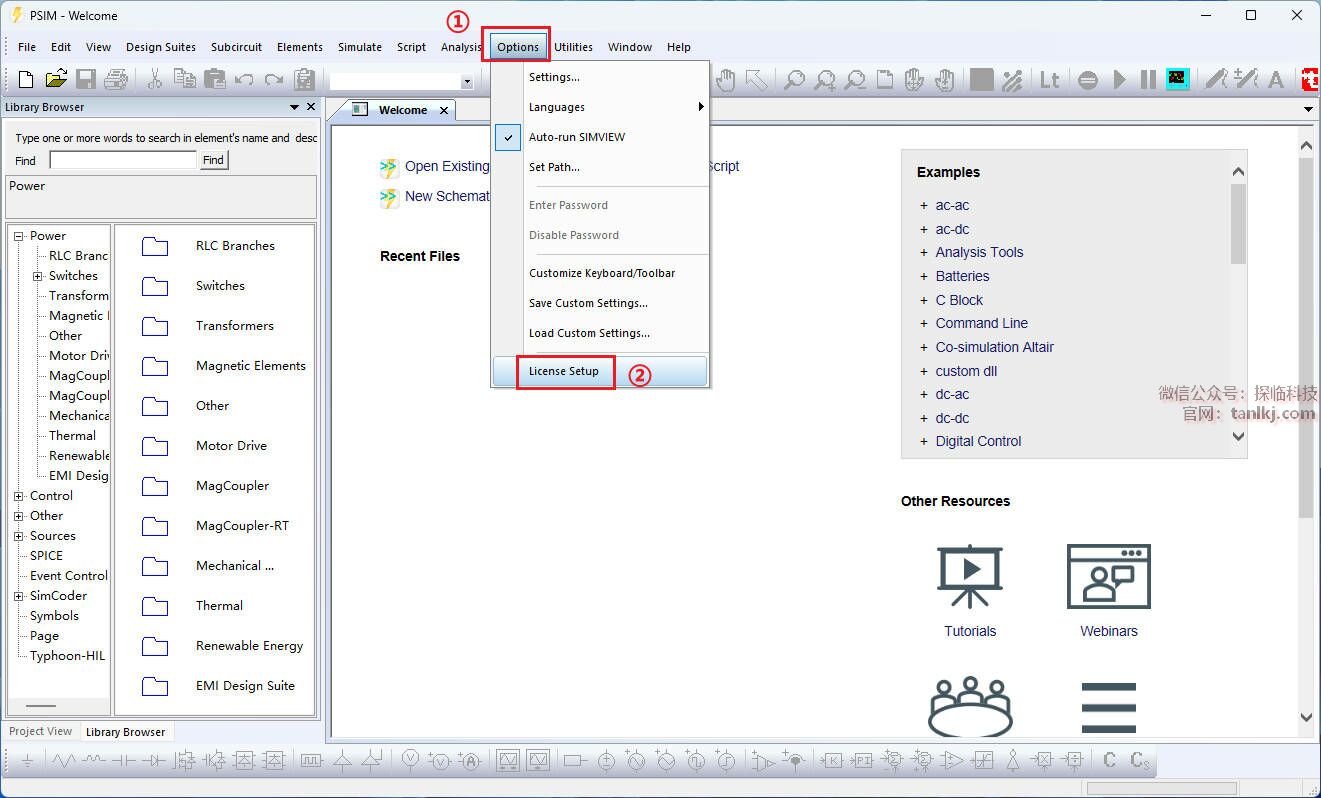Screen dimensions: 1321x798
Task: Expand the ac-ac examples entry
Action: [924, 205]
